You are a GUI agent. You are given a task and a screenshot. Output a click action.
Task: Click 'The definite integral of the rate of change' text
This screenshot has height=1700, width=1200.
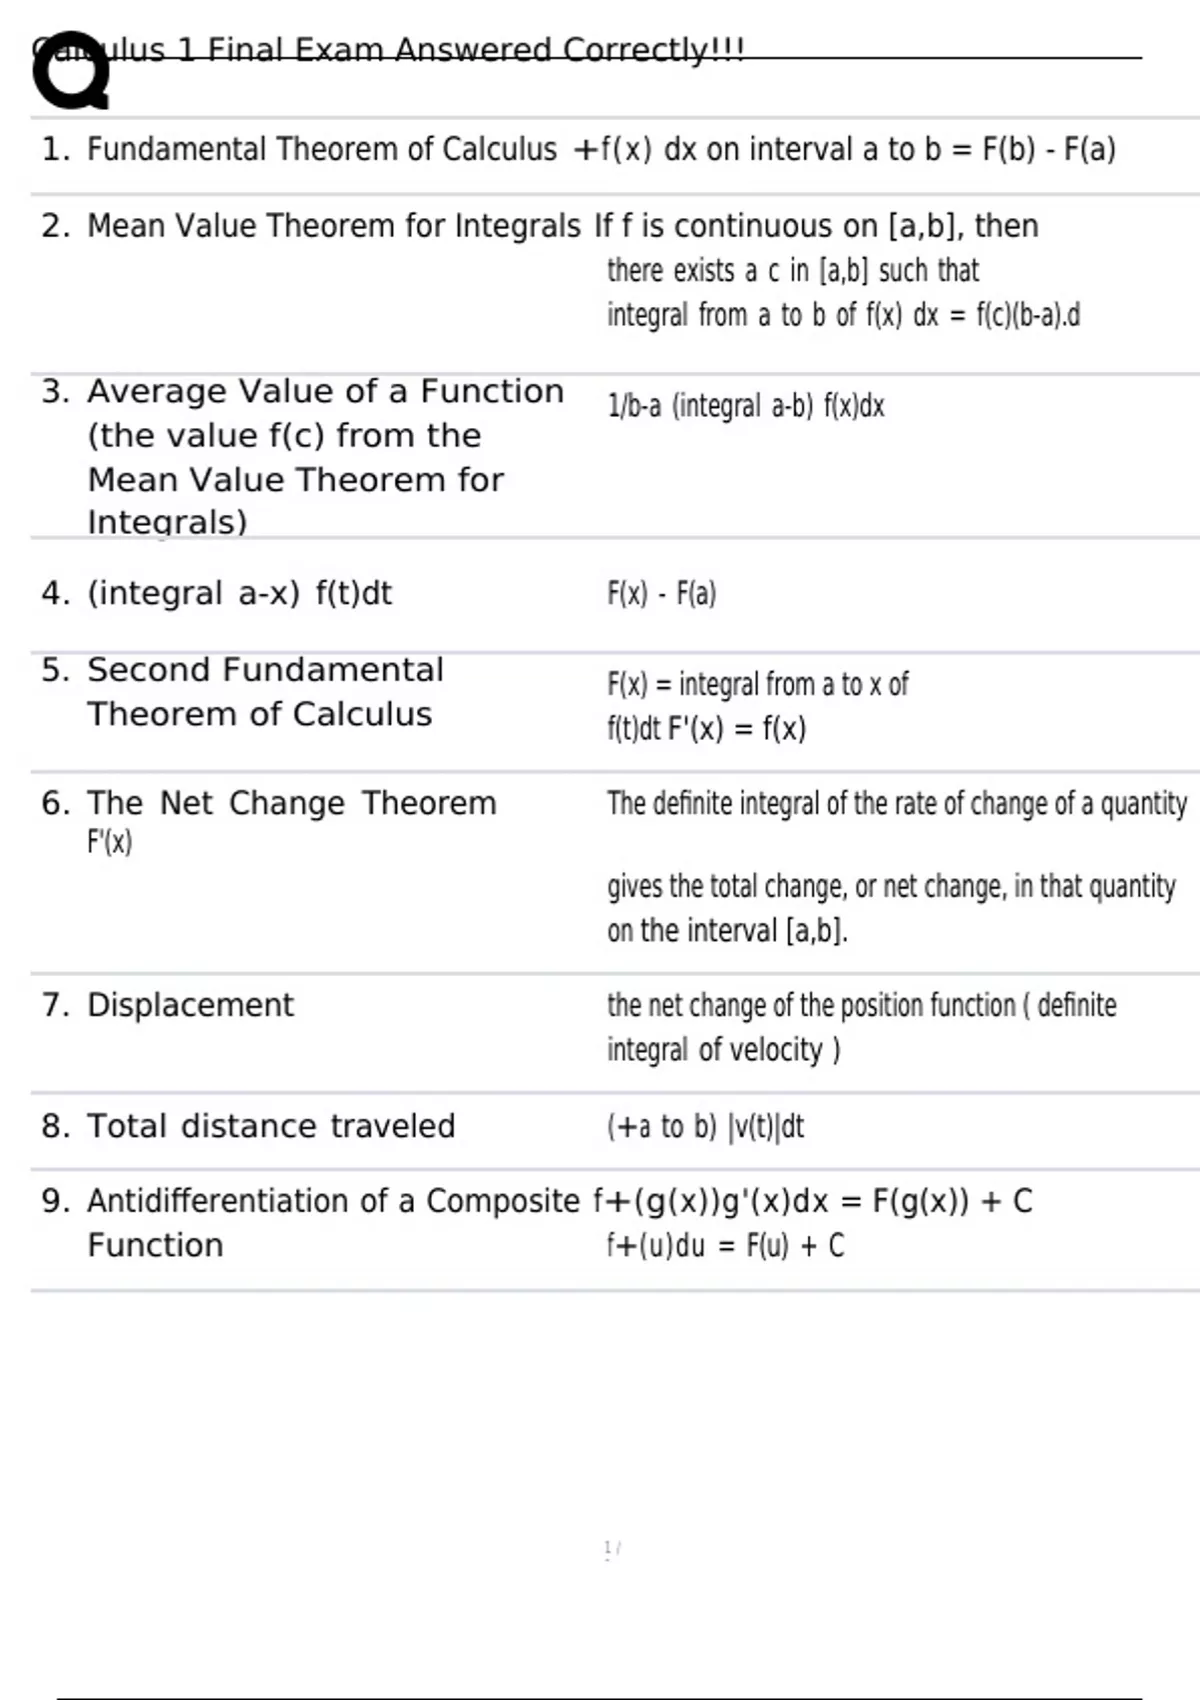(x=896, y=803)
